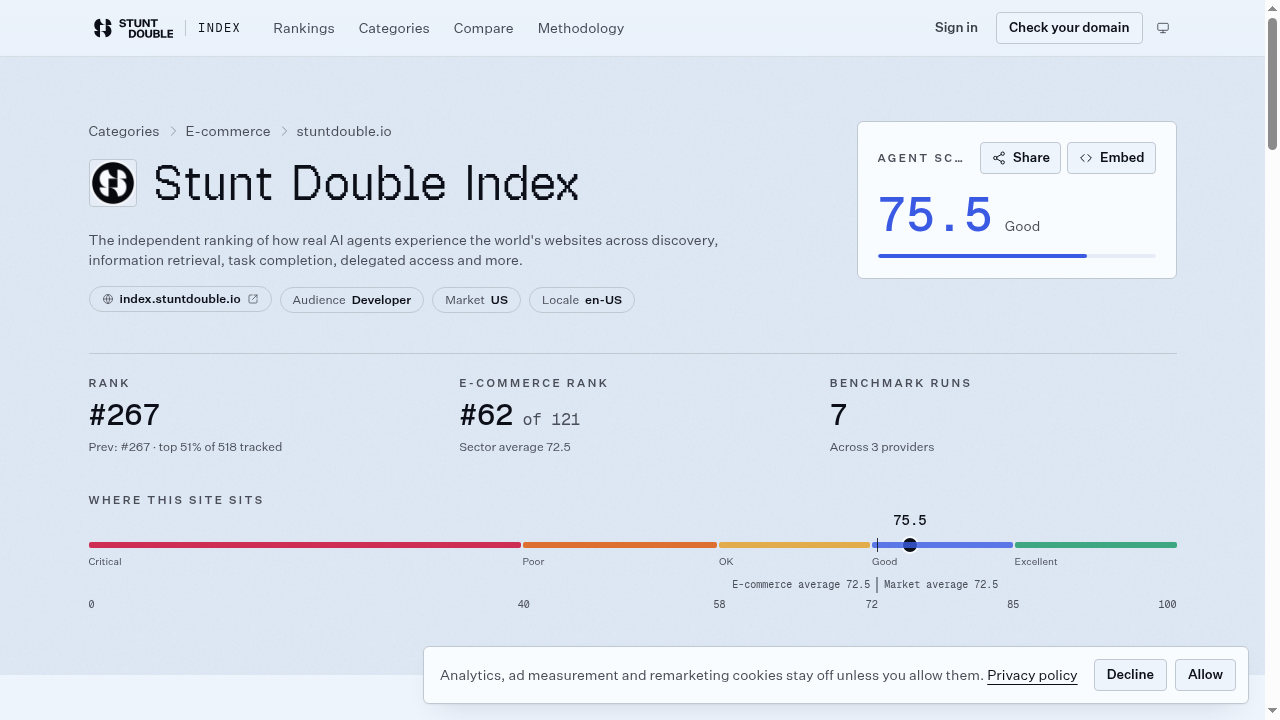Image resolution: width=1280 pixels, height=720 pixels.
Task: Click the "E-commerce average 72.5" label
Action: pyautogui.click(x=801, y=585)
